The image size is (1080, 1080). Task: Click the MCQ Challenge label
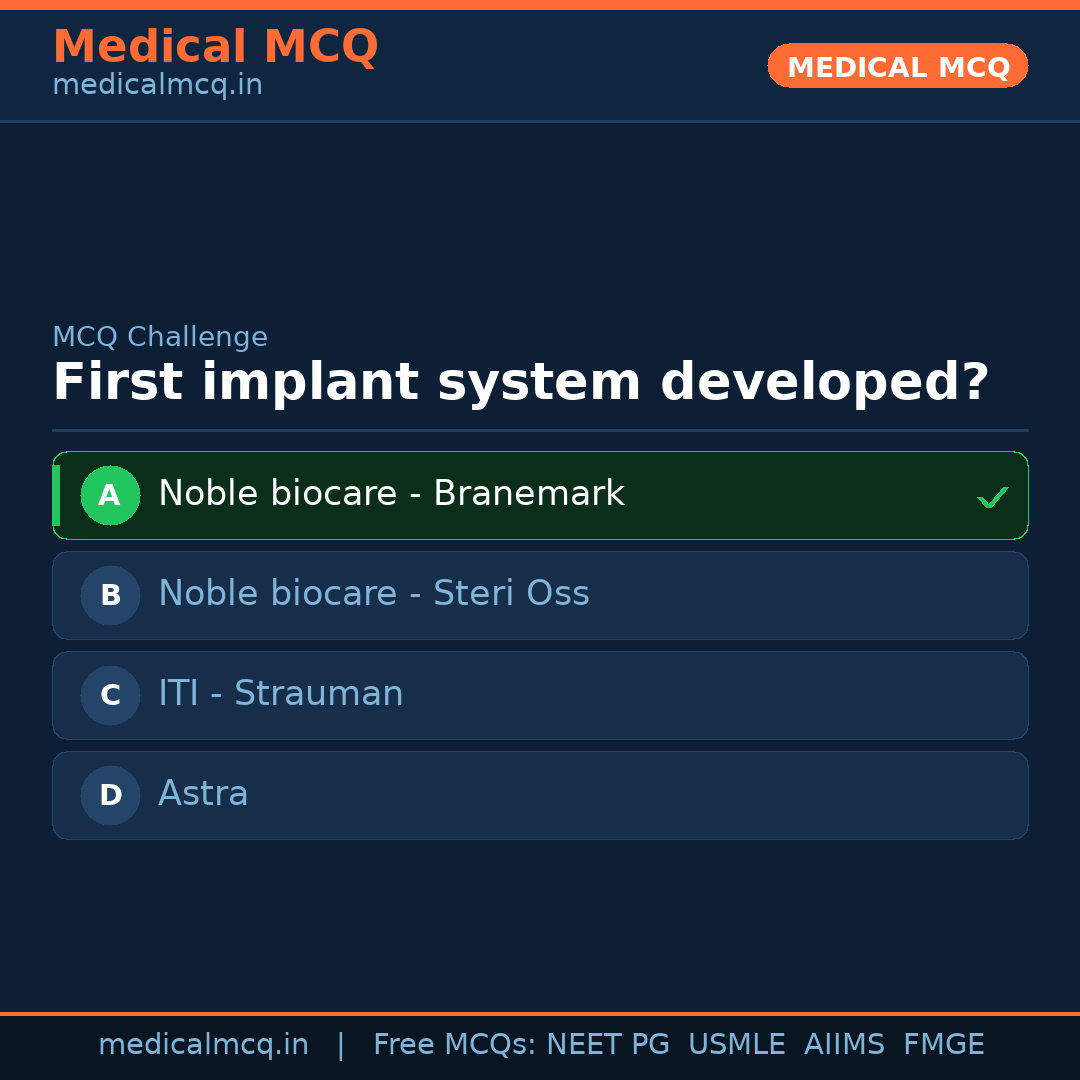[160, 337]
